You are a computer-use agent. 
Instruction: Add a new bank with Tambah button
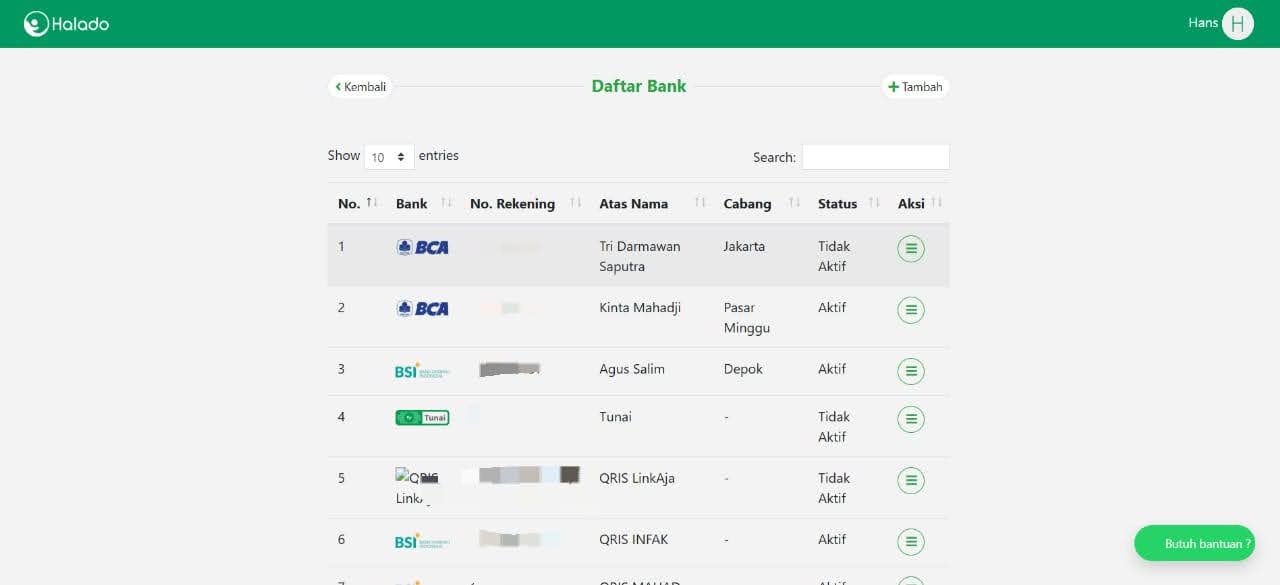pos(915,87)
